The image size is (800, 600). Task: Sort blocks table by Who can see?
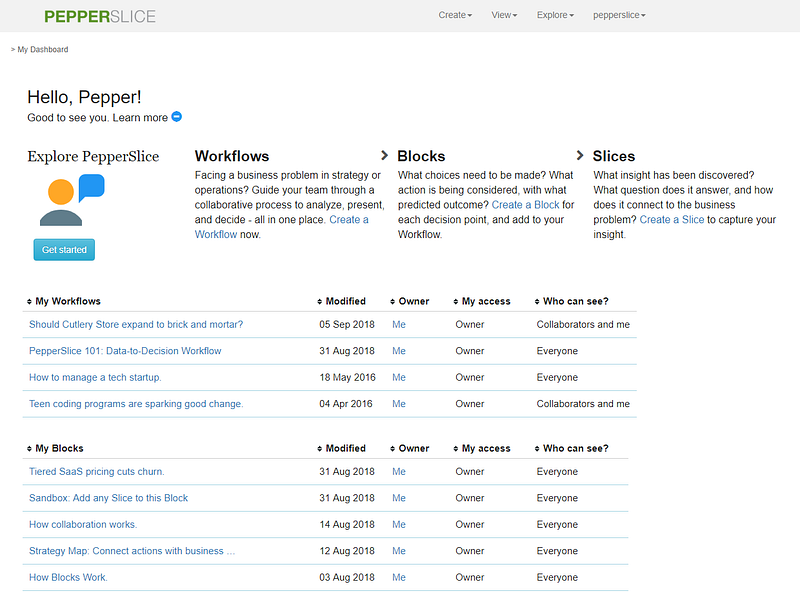click(571, 448)
